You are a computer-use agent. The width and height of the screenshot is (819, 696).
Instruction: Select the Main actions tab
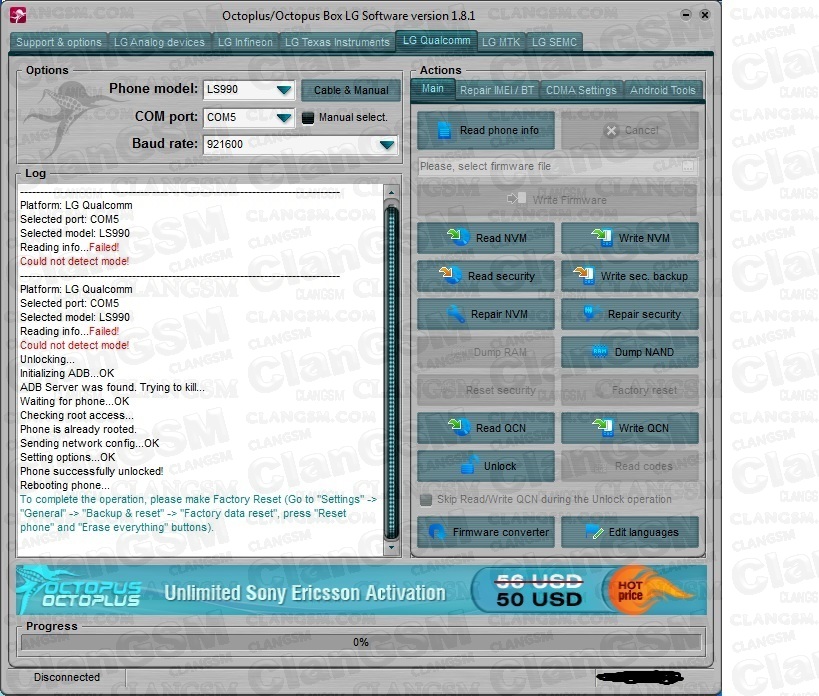[x=432, y=89]
